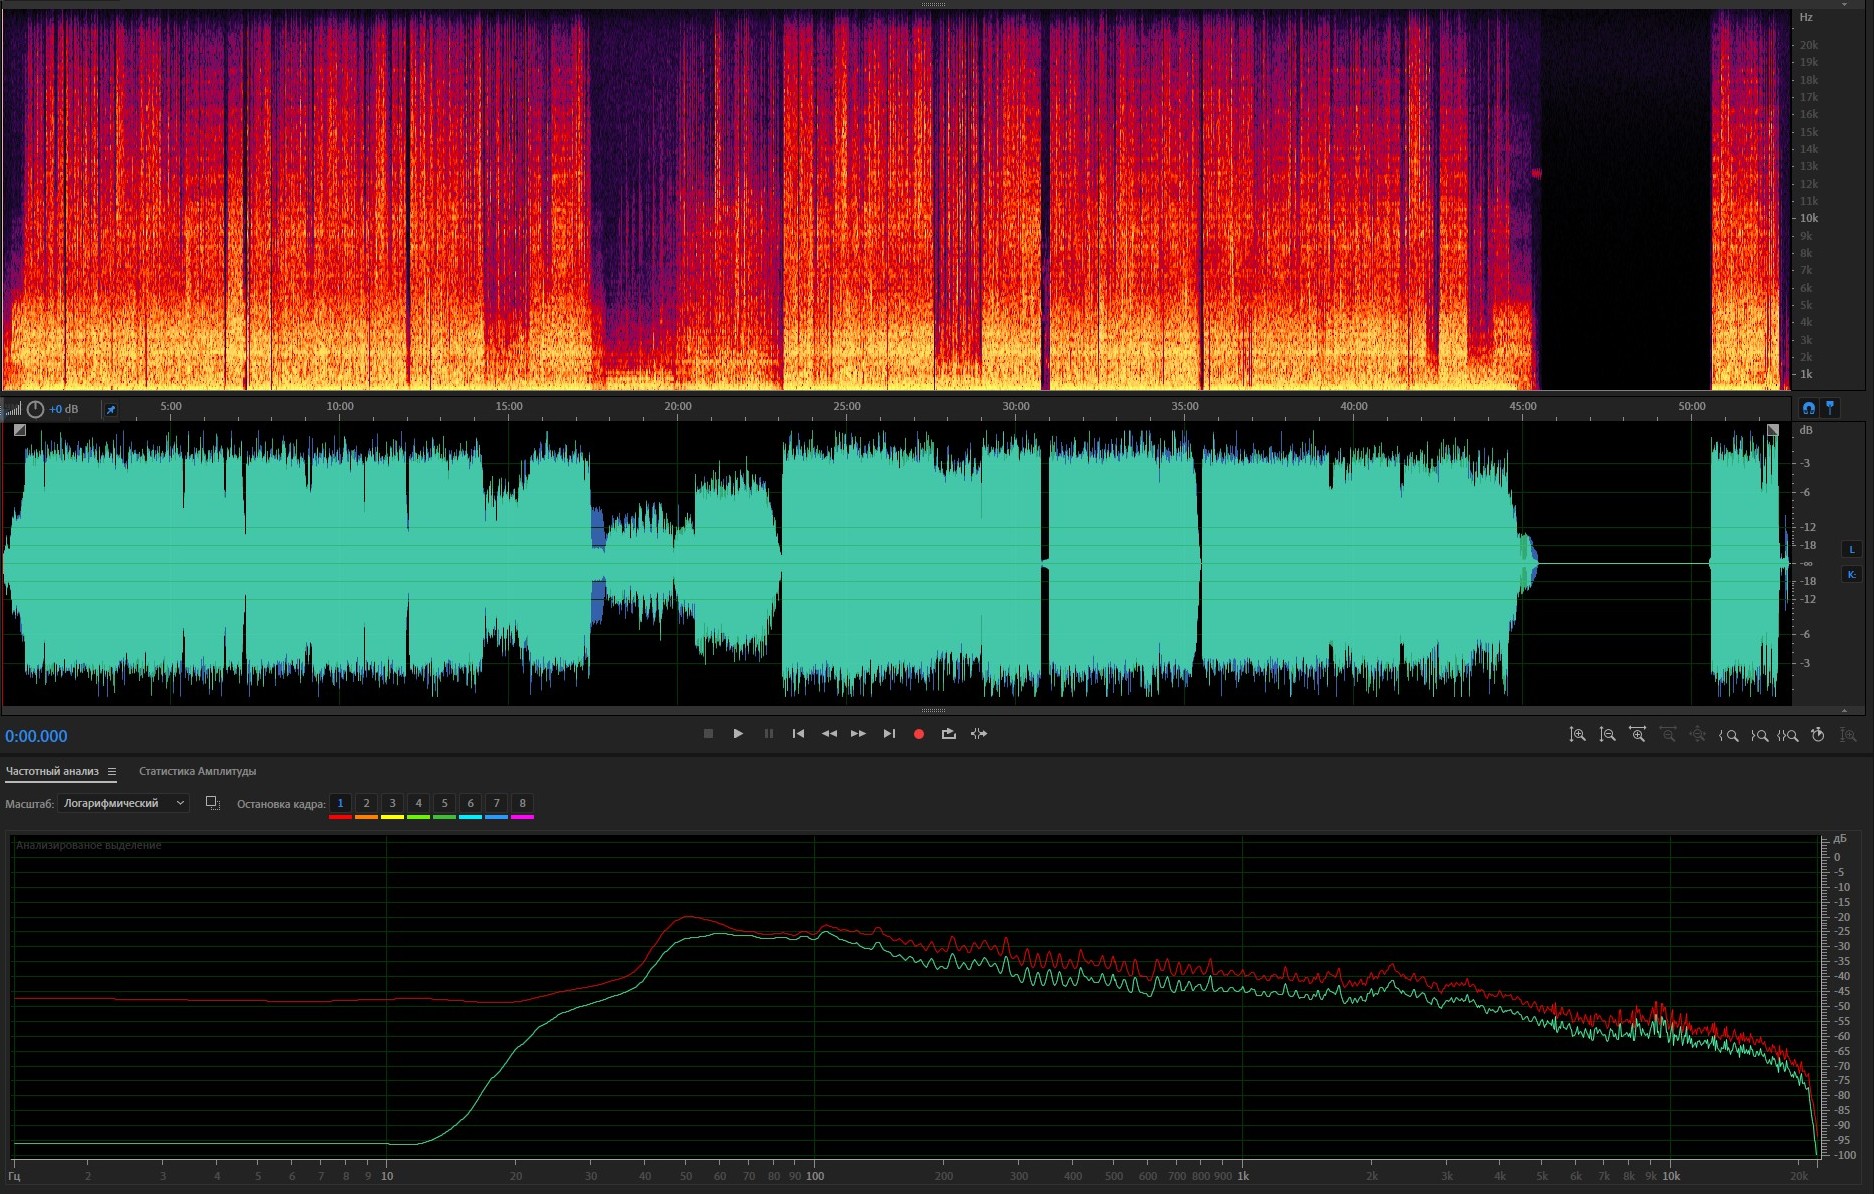
Task: Jump to previous marker with transport button
Action: 798,734
